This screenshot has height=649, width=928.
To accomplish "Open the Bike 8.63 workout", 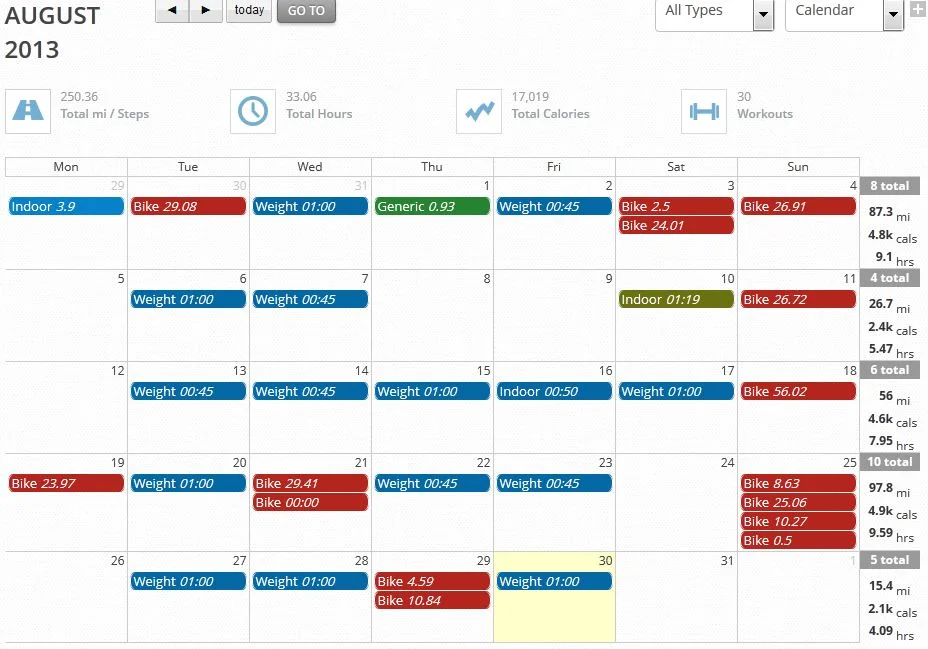I will (798, 483).
